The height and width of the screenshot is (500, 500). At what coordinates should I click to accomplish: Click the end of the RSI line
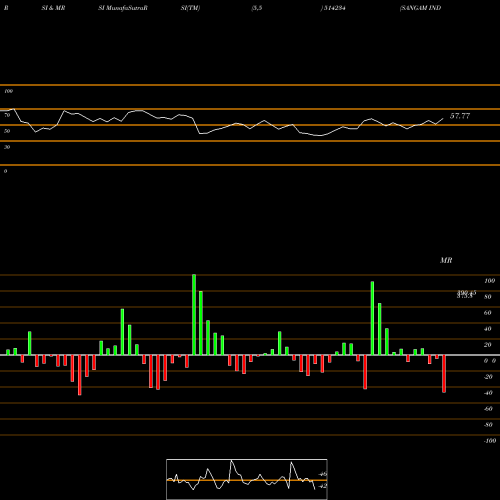(x=443, y=118)
